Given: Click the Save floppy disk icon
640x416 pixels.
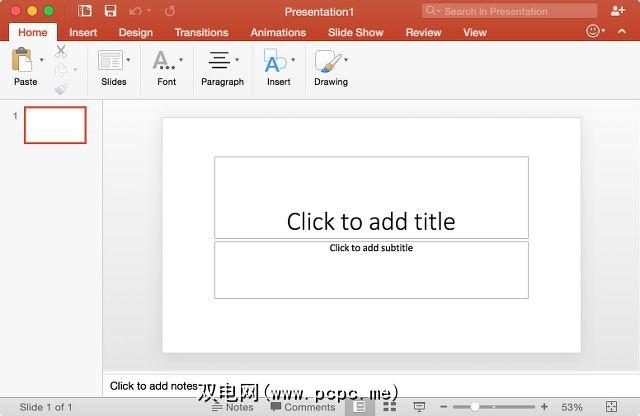Looking at the screenshot, I should tap(110, 11).
